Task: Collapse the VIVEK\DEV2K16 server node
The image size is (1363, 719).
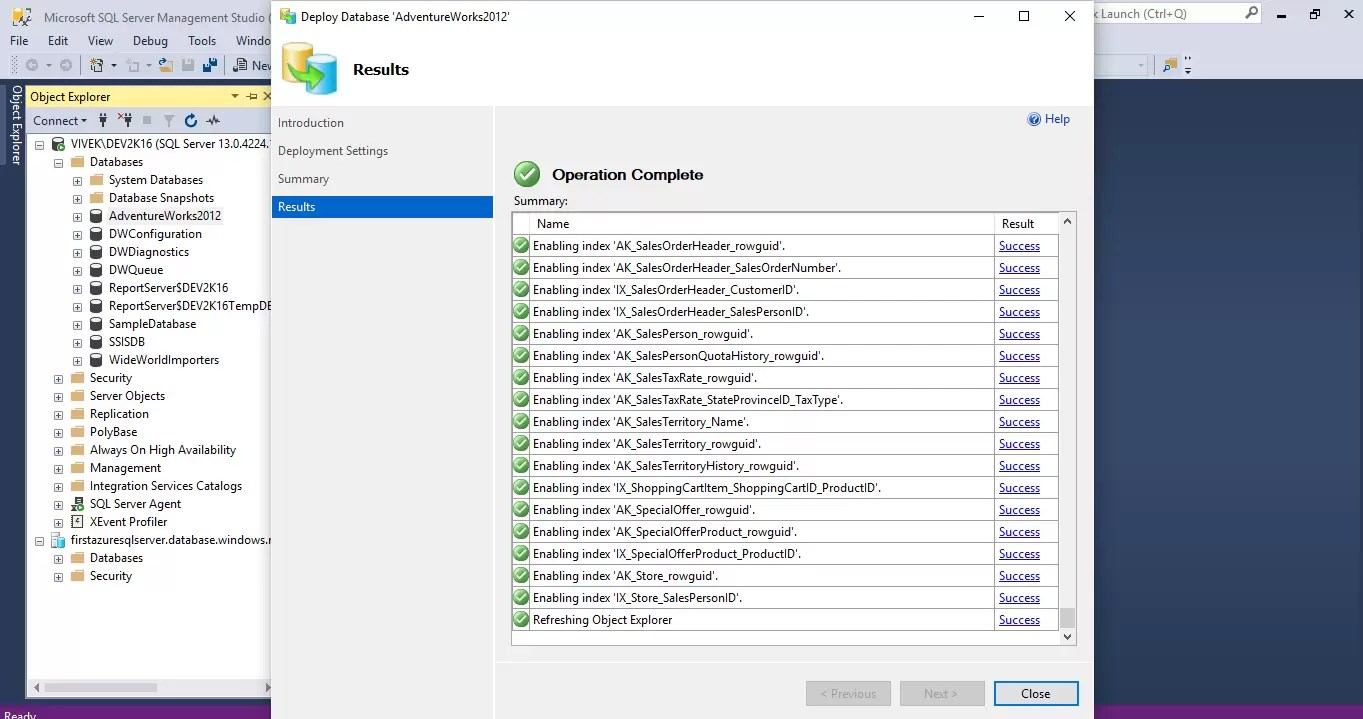Action: click(x=39, y=144)
